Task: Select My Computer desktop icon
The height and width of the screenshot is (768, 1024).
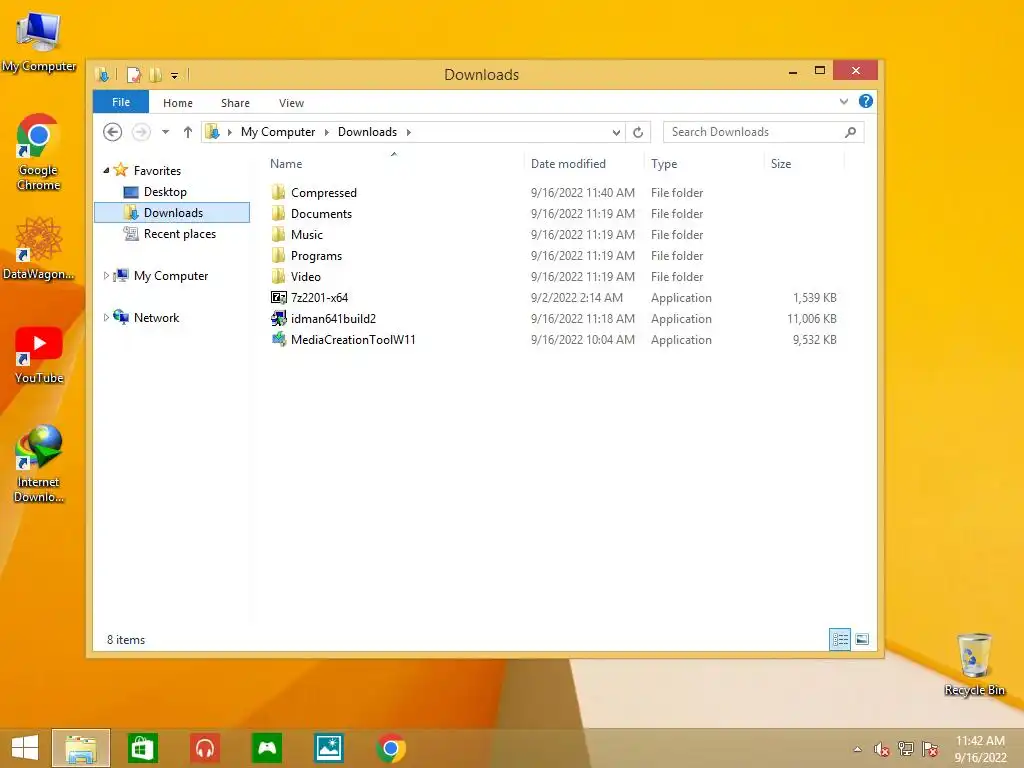Action: click(39, 42)
